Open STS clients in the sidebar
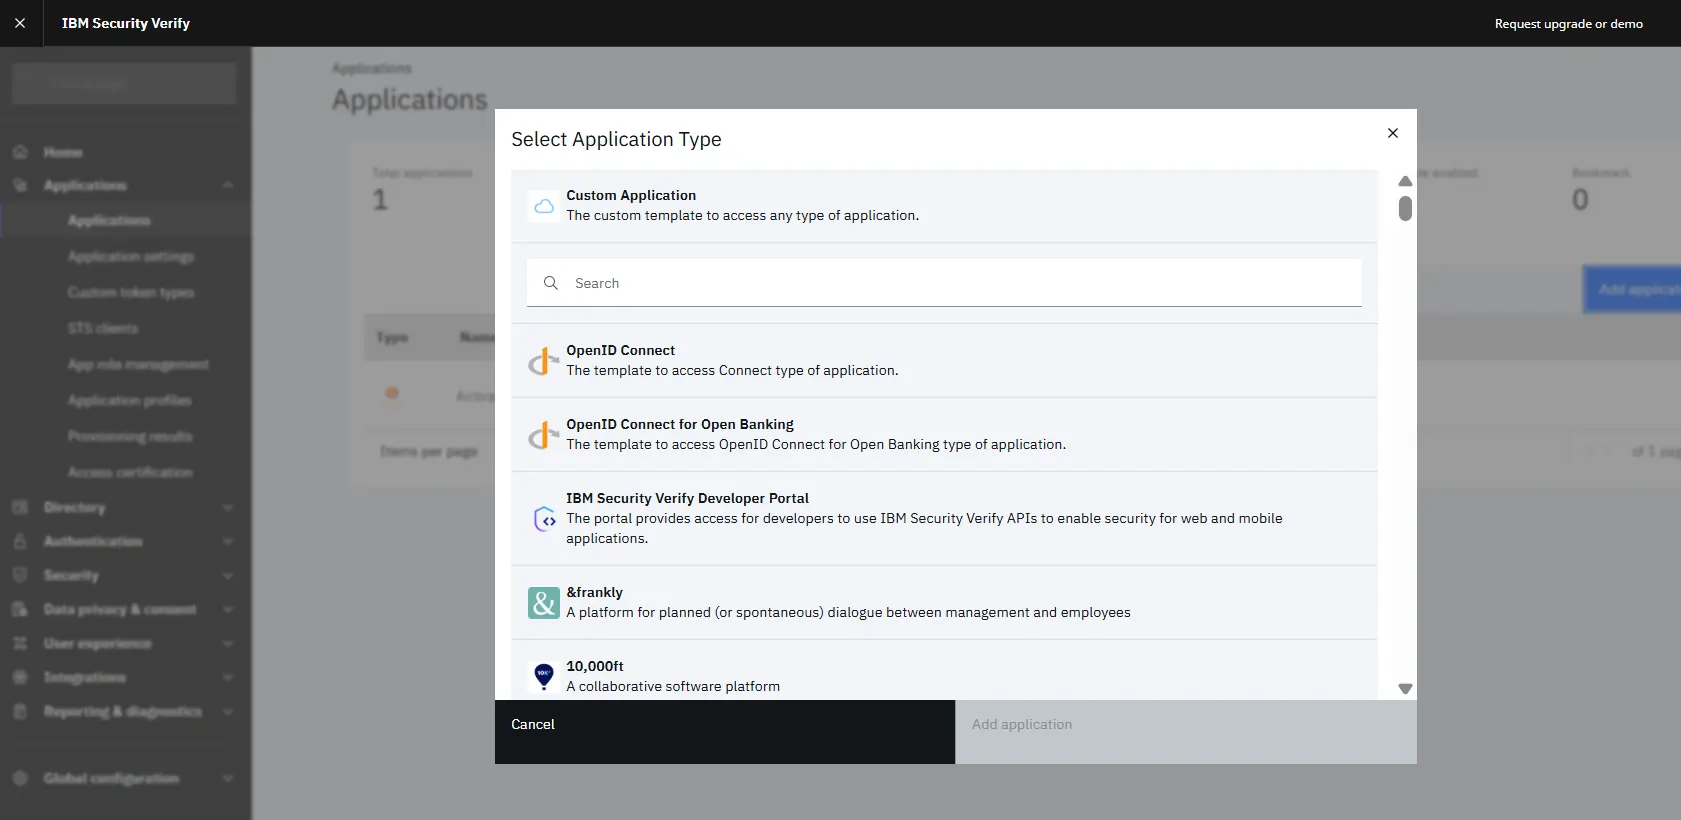Image resolution: width=1681 pixels, height=820 pixels. pos(125,328)
